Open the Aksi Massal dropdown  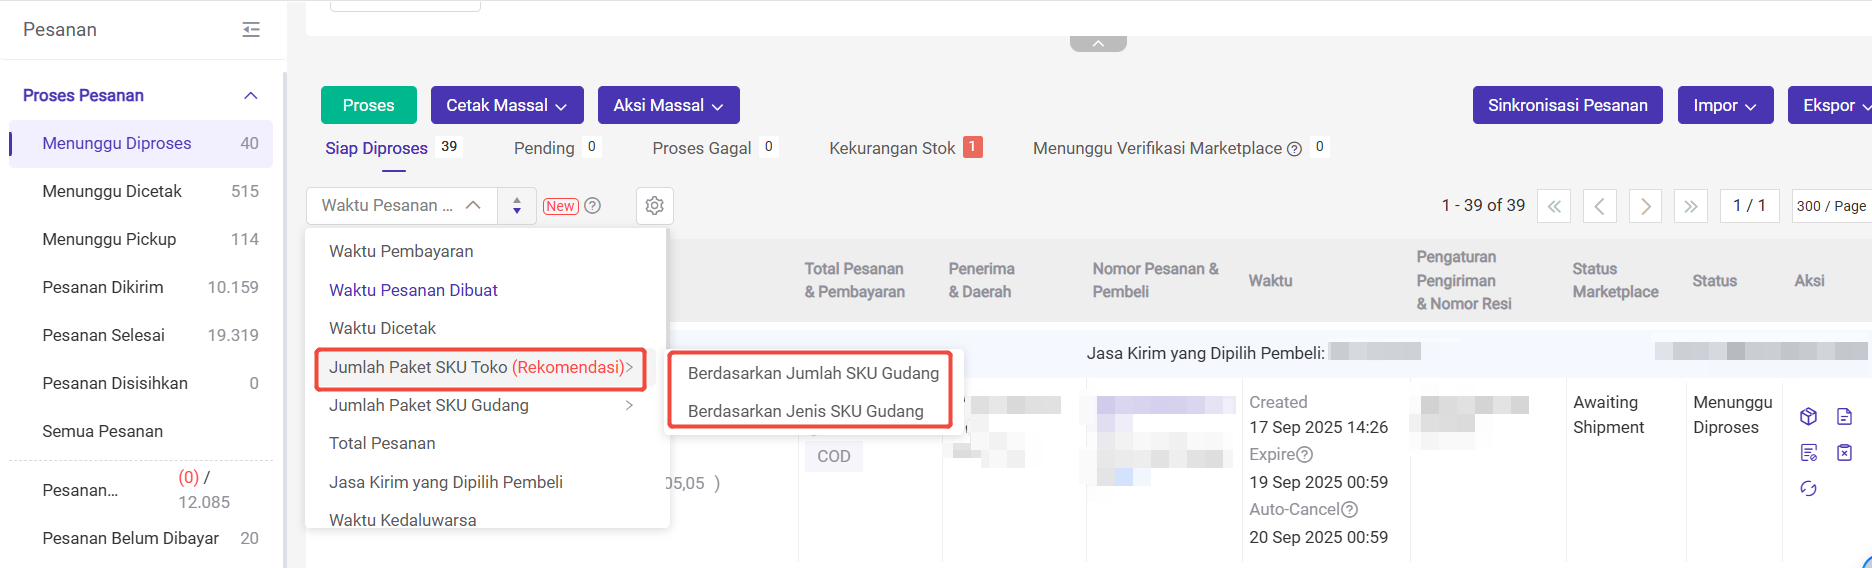[x=668, y=105]
